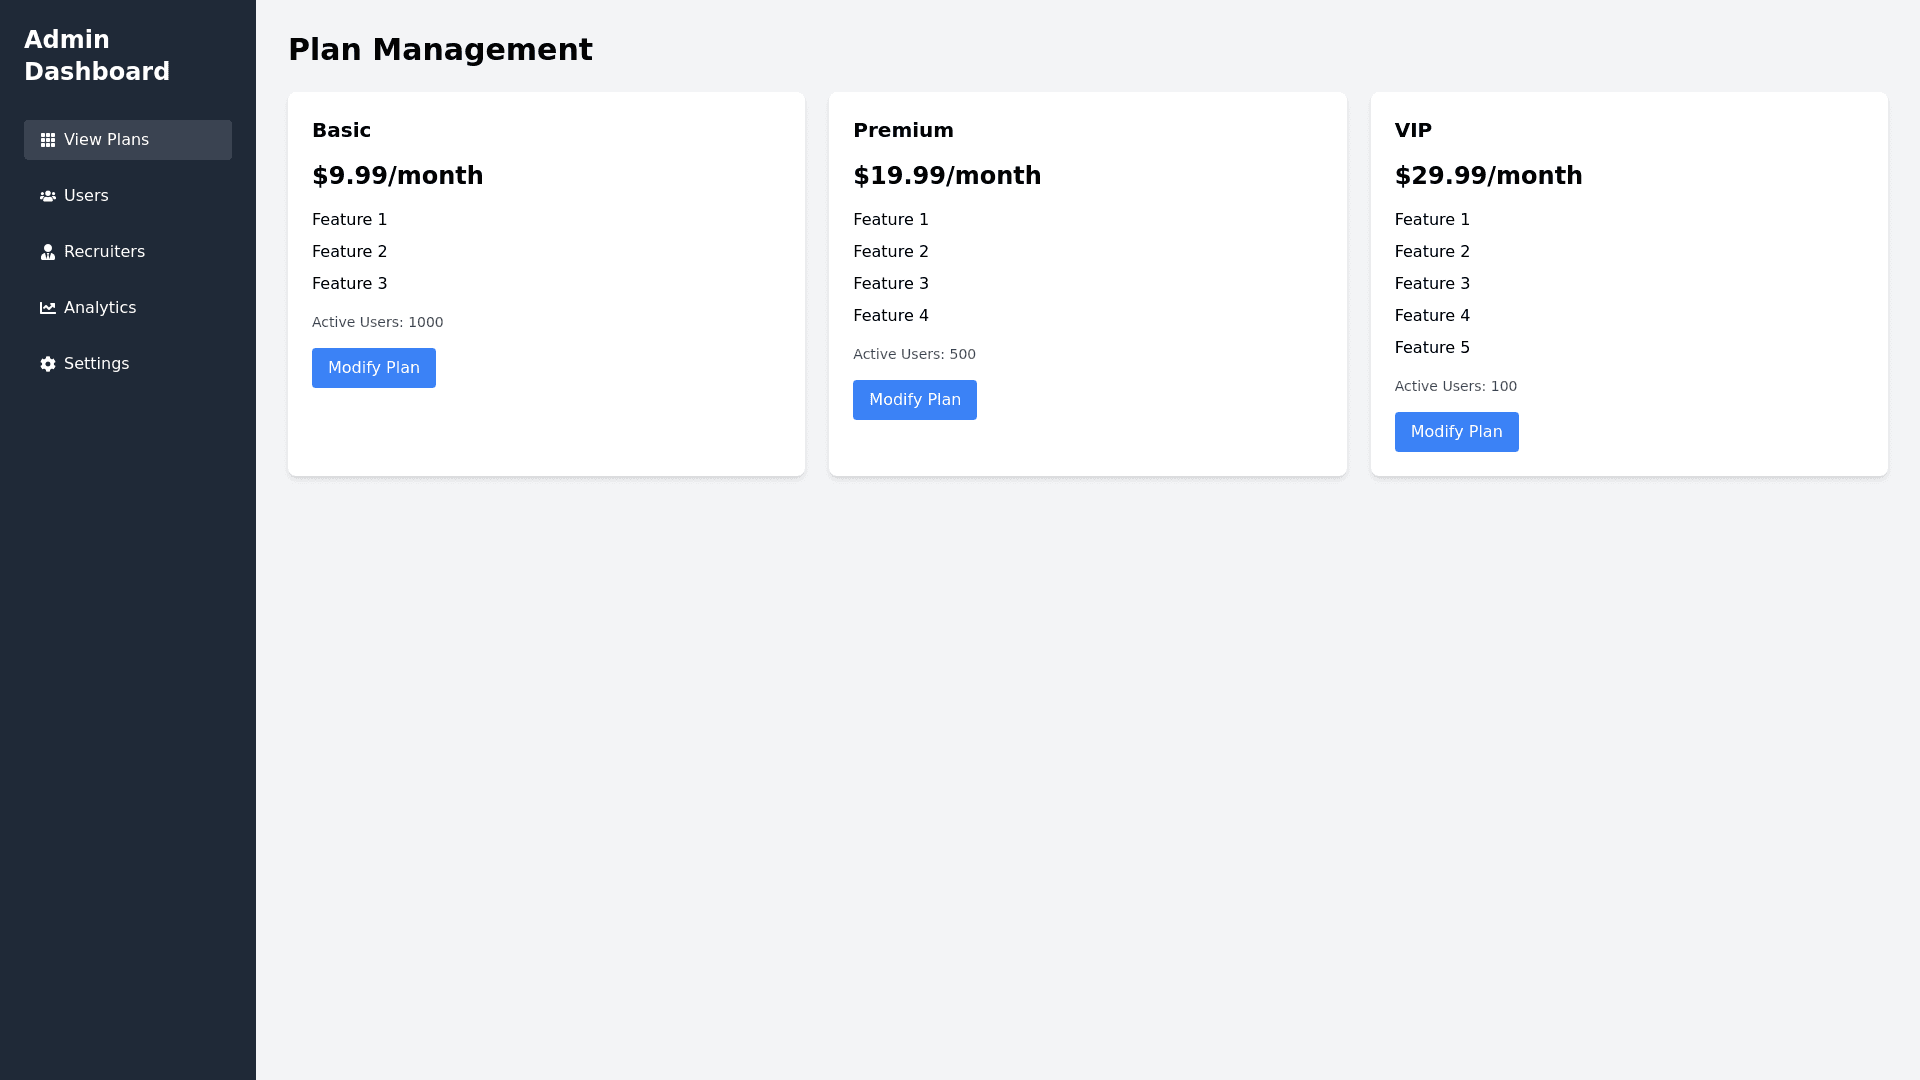Image resolution: width=1920 pixels, height=1080 pixels.
Task: Open the Settings page
Action: 96,364
